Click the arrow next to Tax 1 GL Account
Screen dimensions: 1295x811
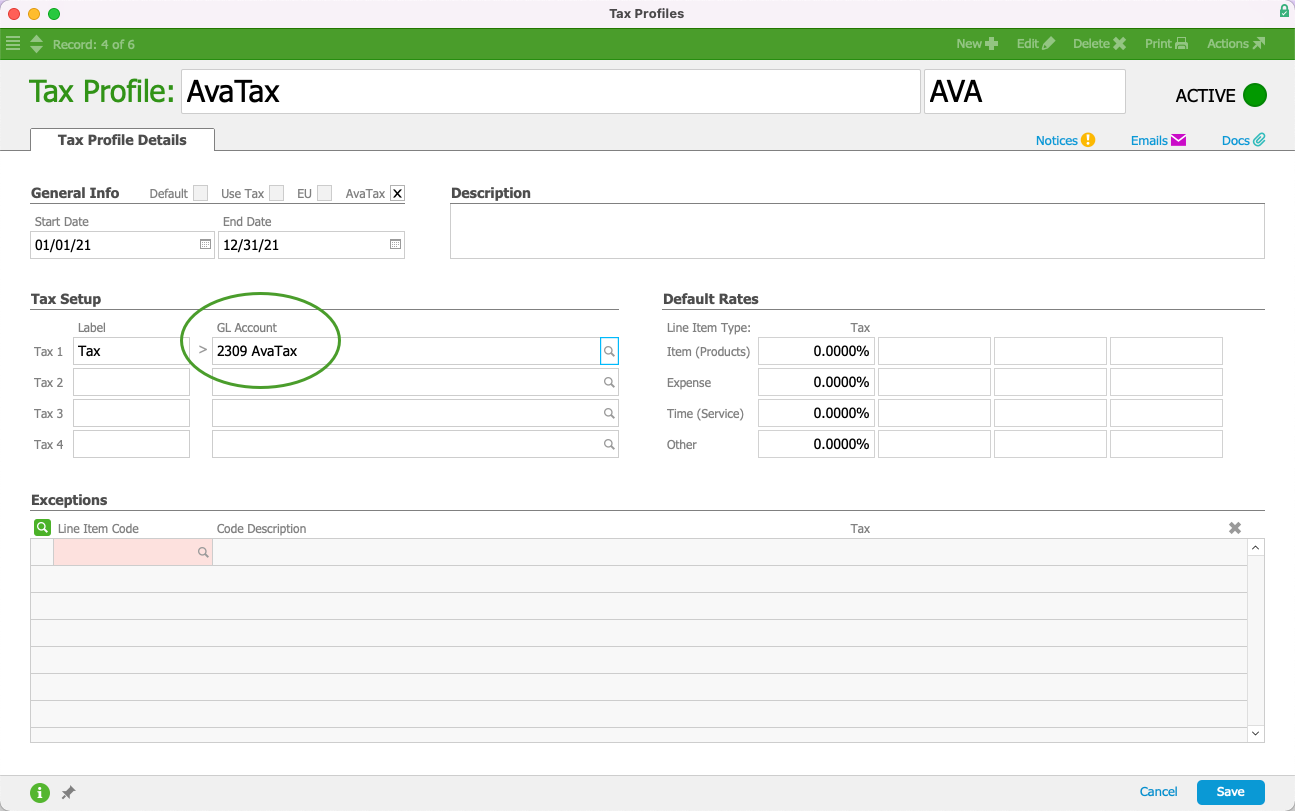[x=202, y=351]
